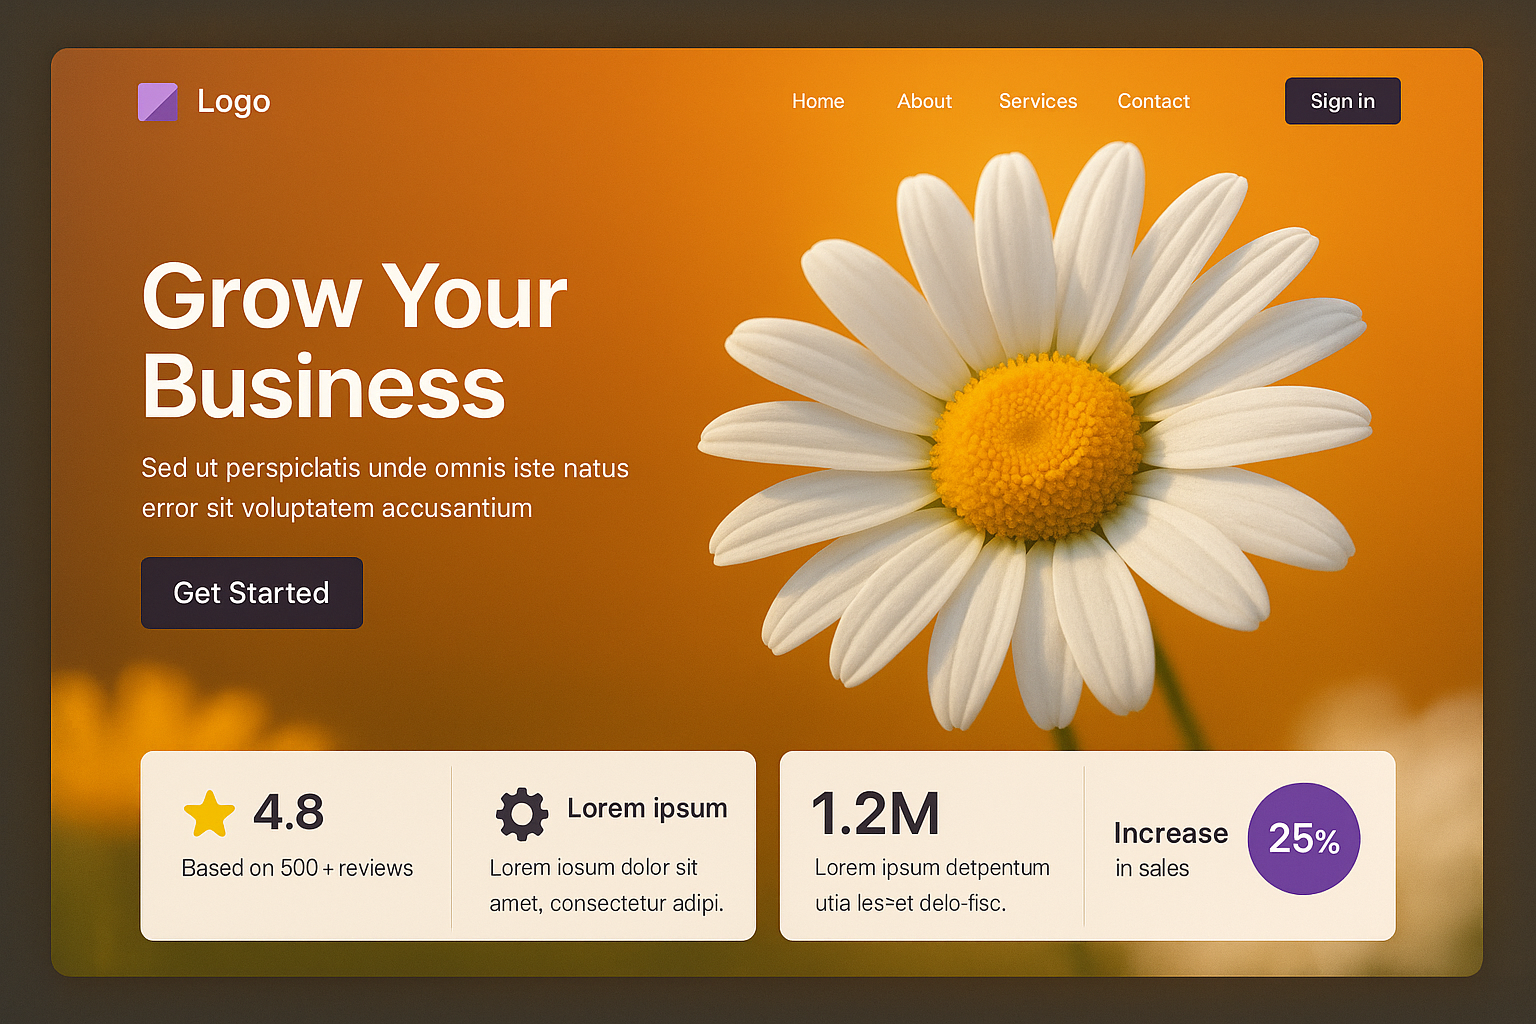
Task: Click the purple 25% circle badge
Action: [x=1303, y=839]
